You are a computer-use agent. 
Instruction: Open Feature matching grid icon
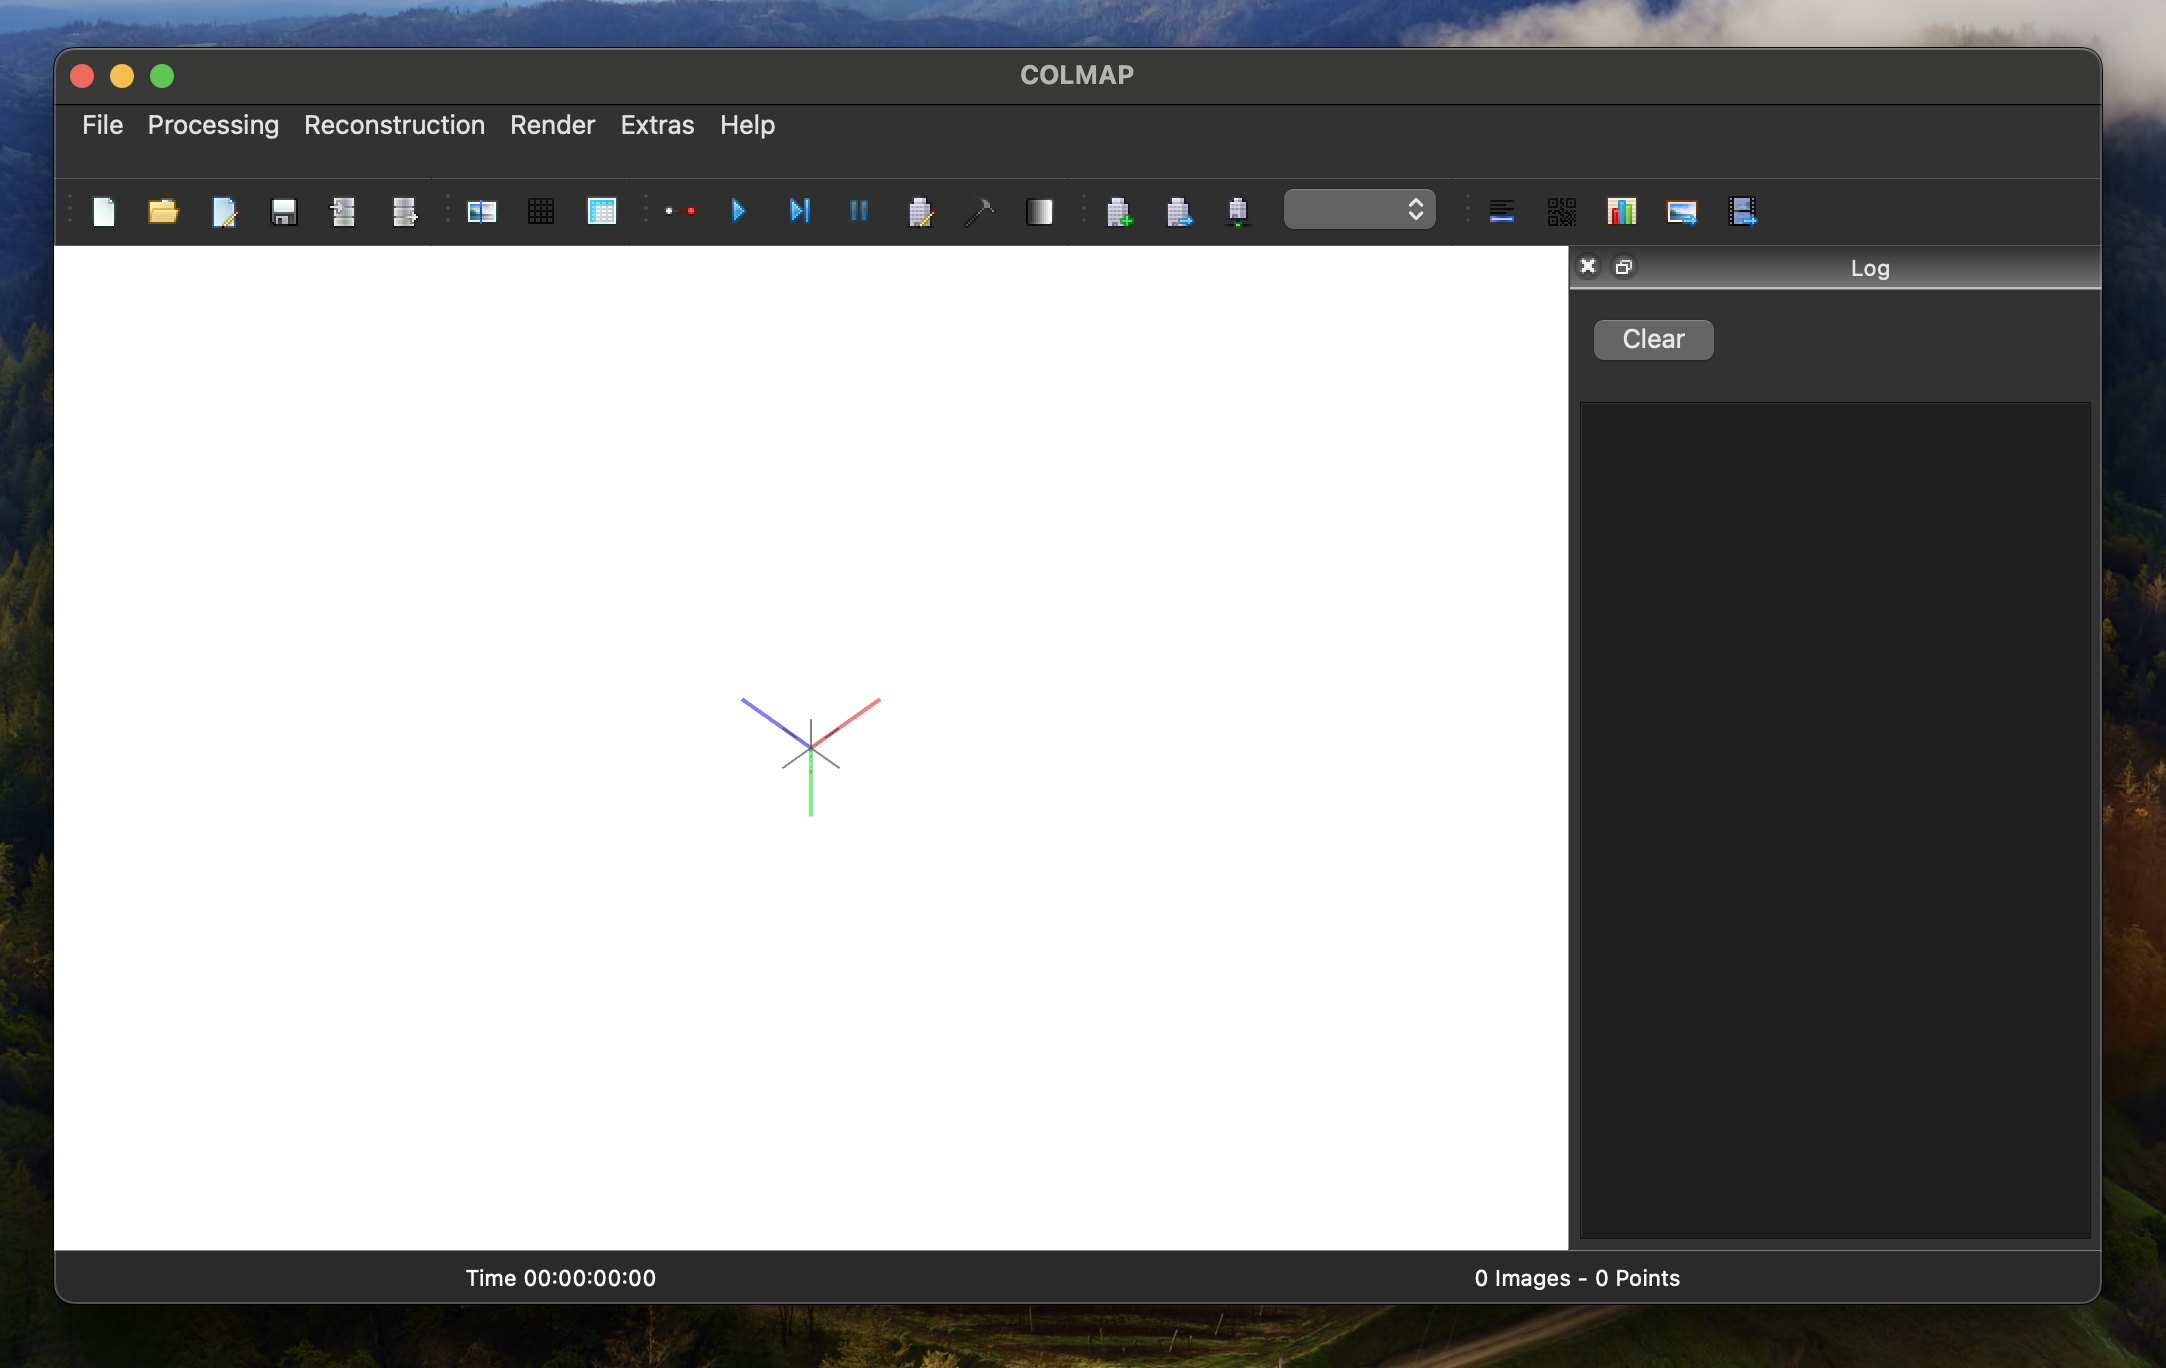click(x=541, y=211)
